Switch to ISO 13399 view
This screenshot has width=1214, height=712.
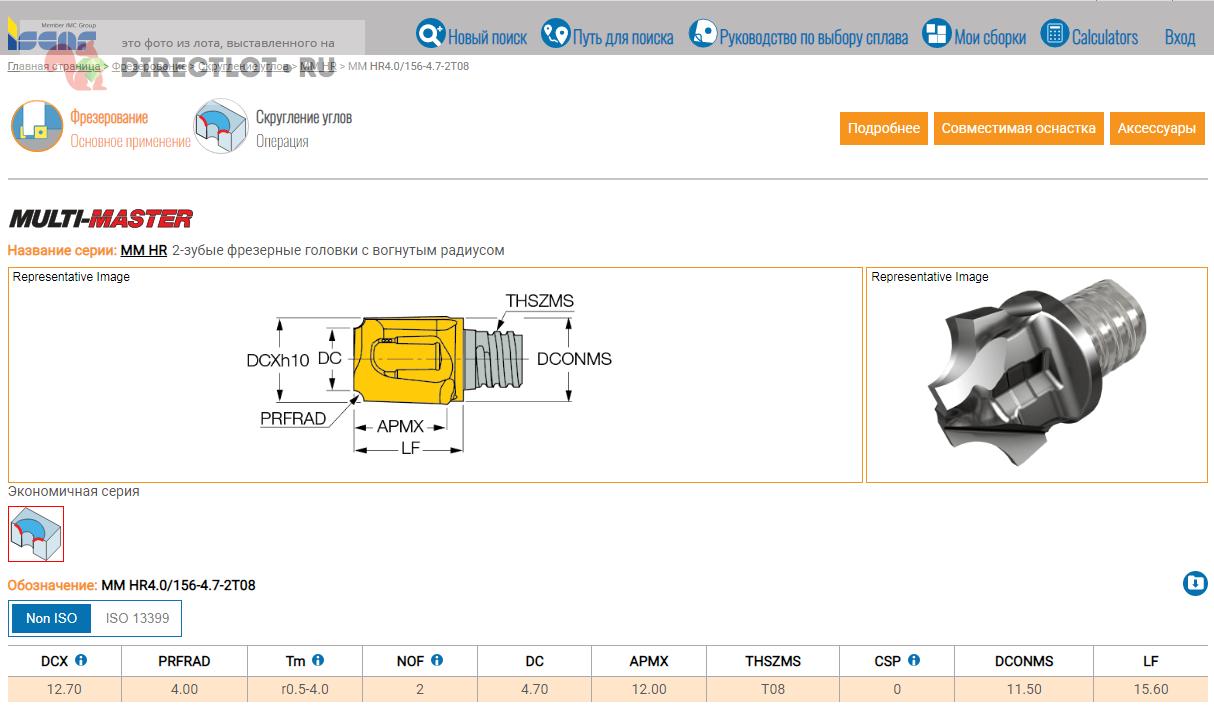(x=137, y=618)
